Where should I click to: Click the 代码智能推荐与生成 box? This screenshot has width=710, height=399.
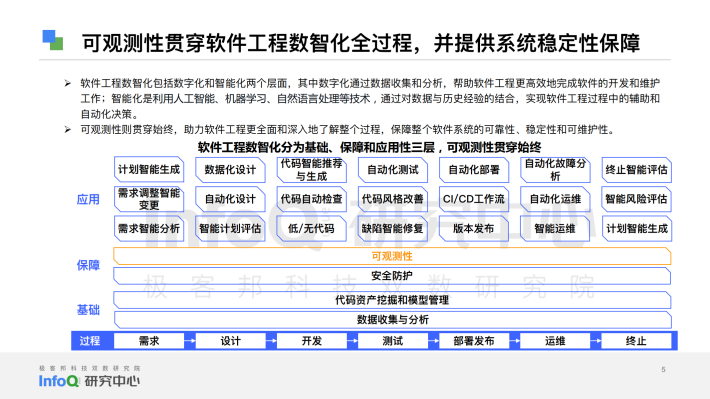pos(312,169)
